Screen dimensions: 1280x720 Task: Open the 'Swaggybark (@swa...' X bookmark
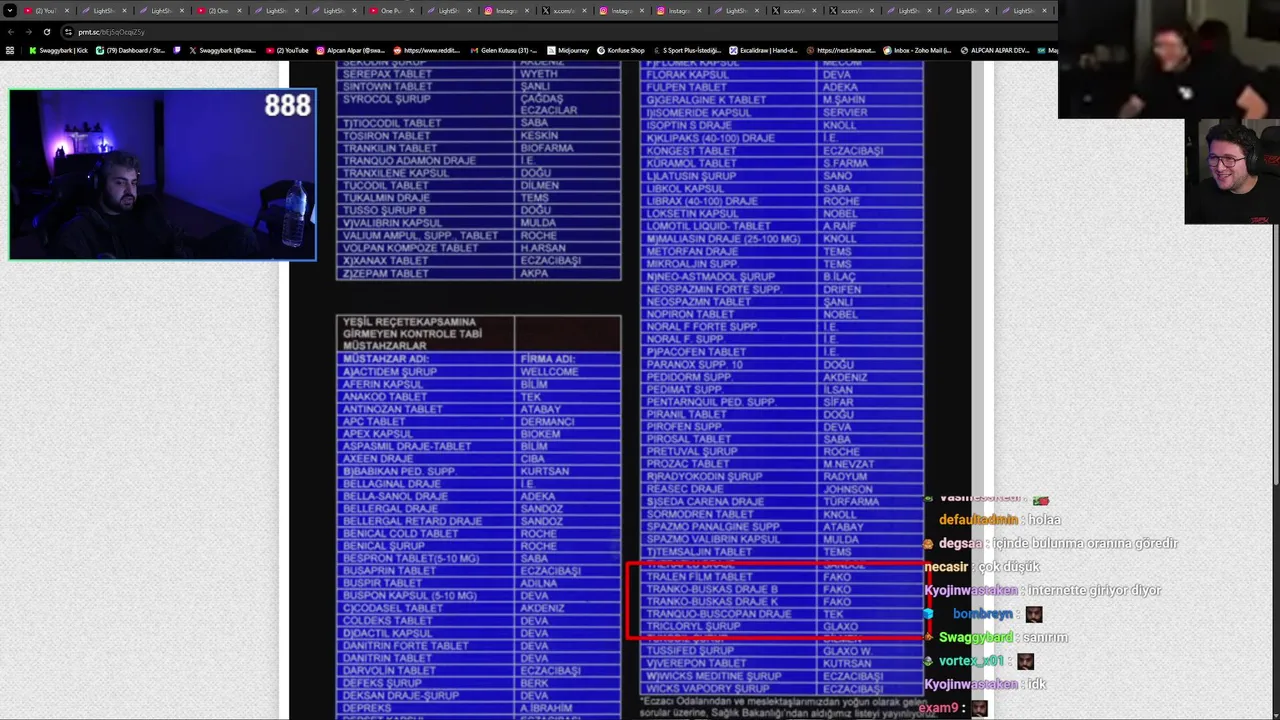[223, 50]
